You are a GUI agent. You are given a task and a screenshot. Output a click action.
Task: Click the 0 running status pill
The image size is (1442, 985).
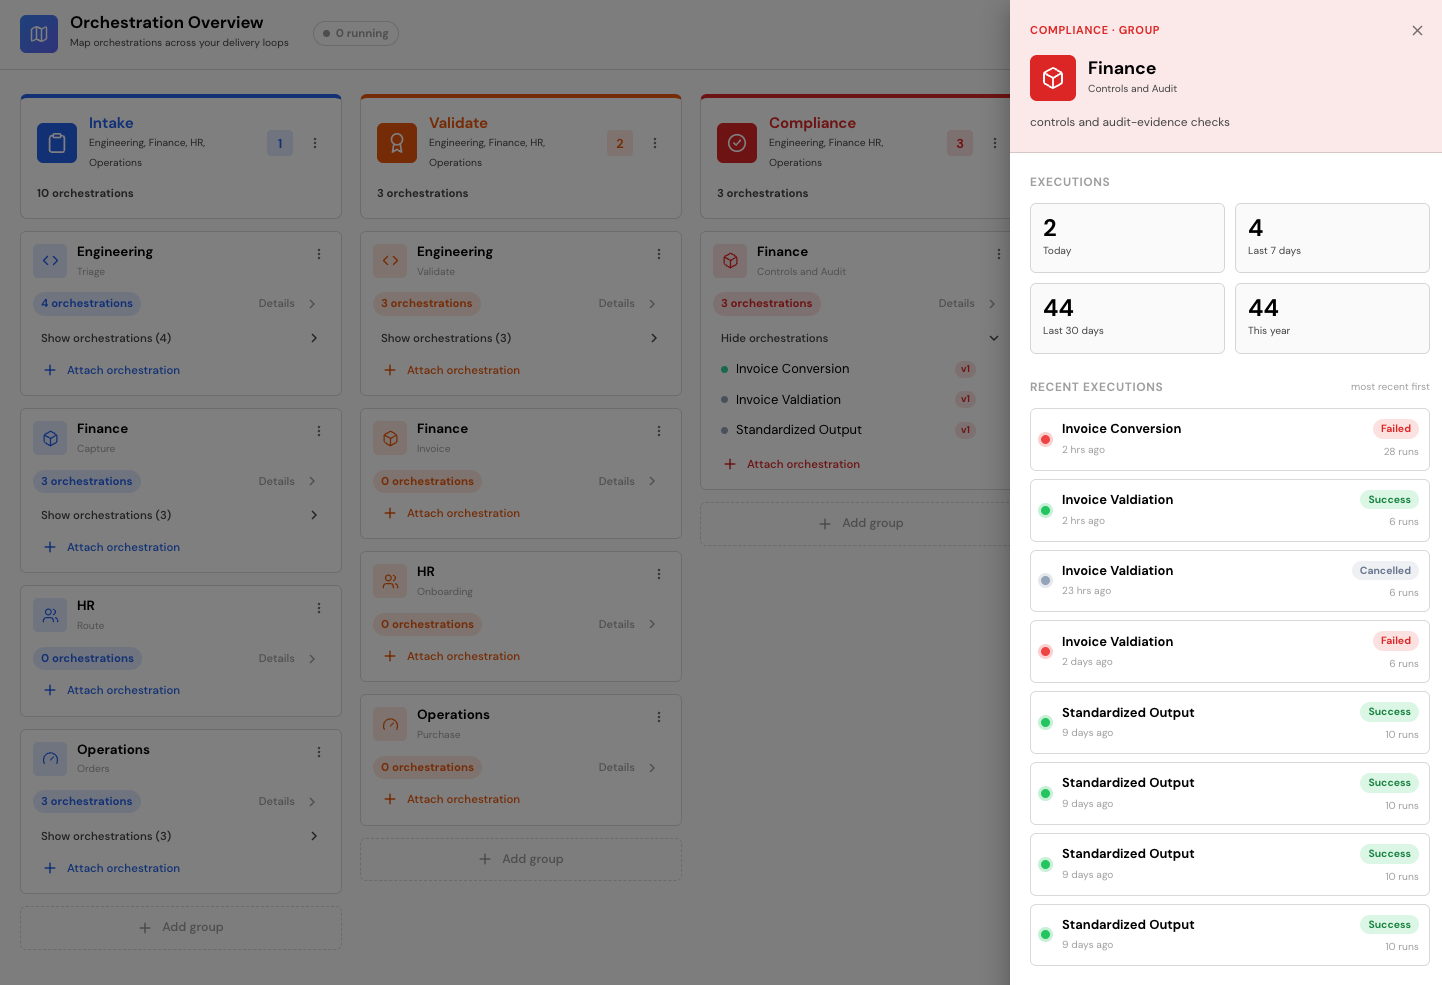click(x=356, y=33)
